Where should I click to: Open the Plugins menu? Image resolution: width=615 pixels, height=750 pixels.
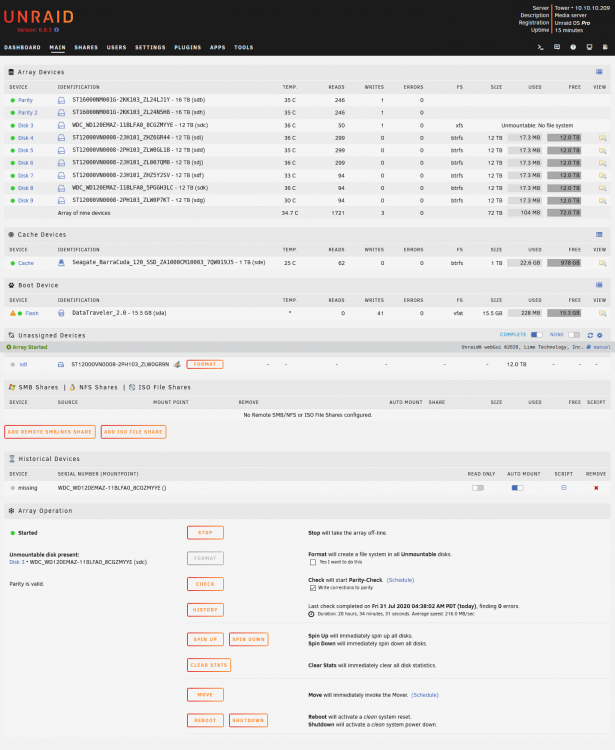pyautogui.click(x=187, y=47)
